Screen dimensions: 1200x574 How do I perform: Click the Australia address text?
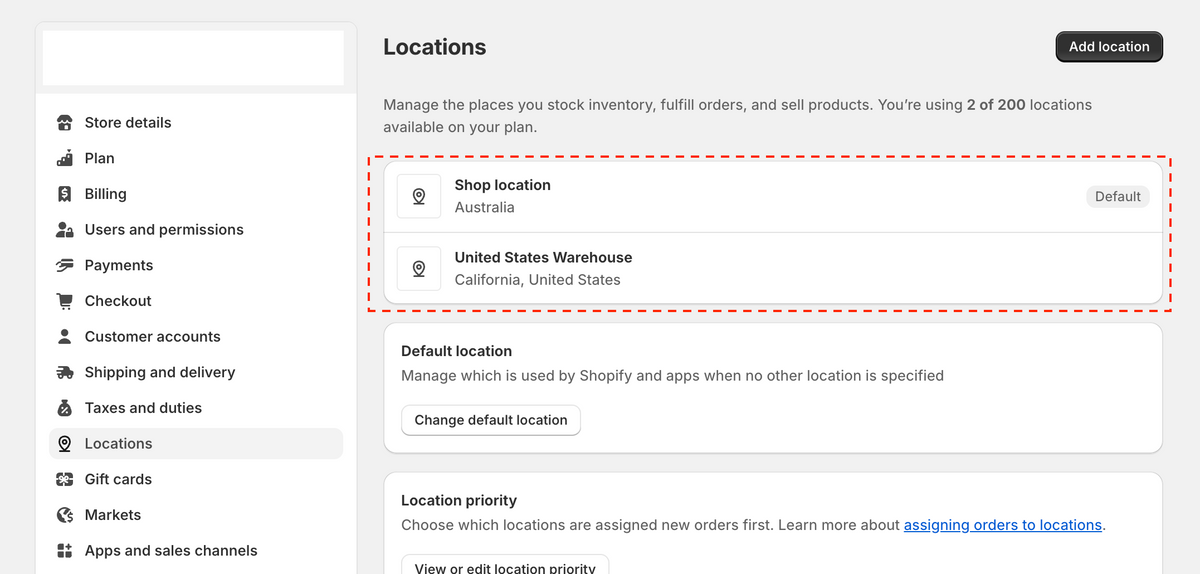pyautogui.click(x=485, y=208)
